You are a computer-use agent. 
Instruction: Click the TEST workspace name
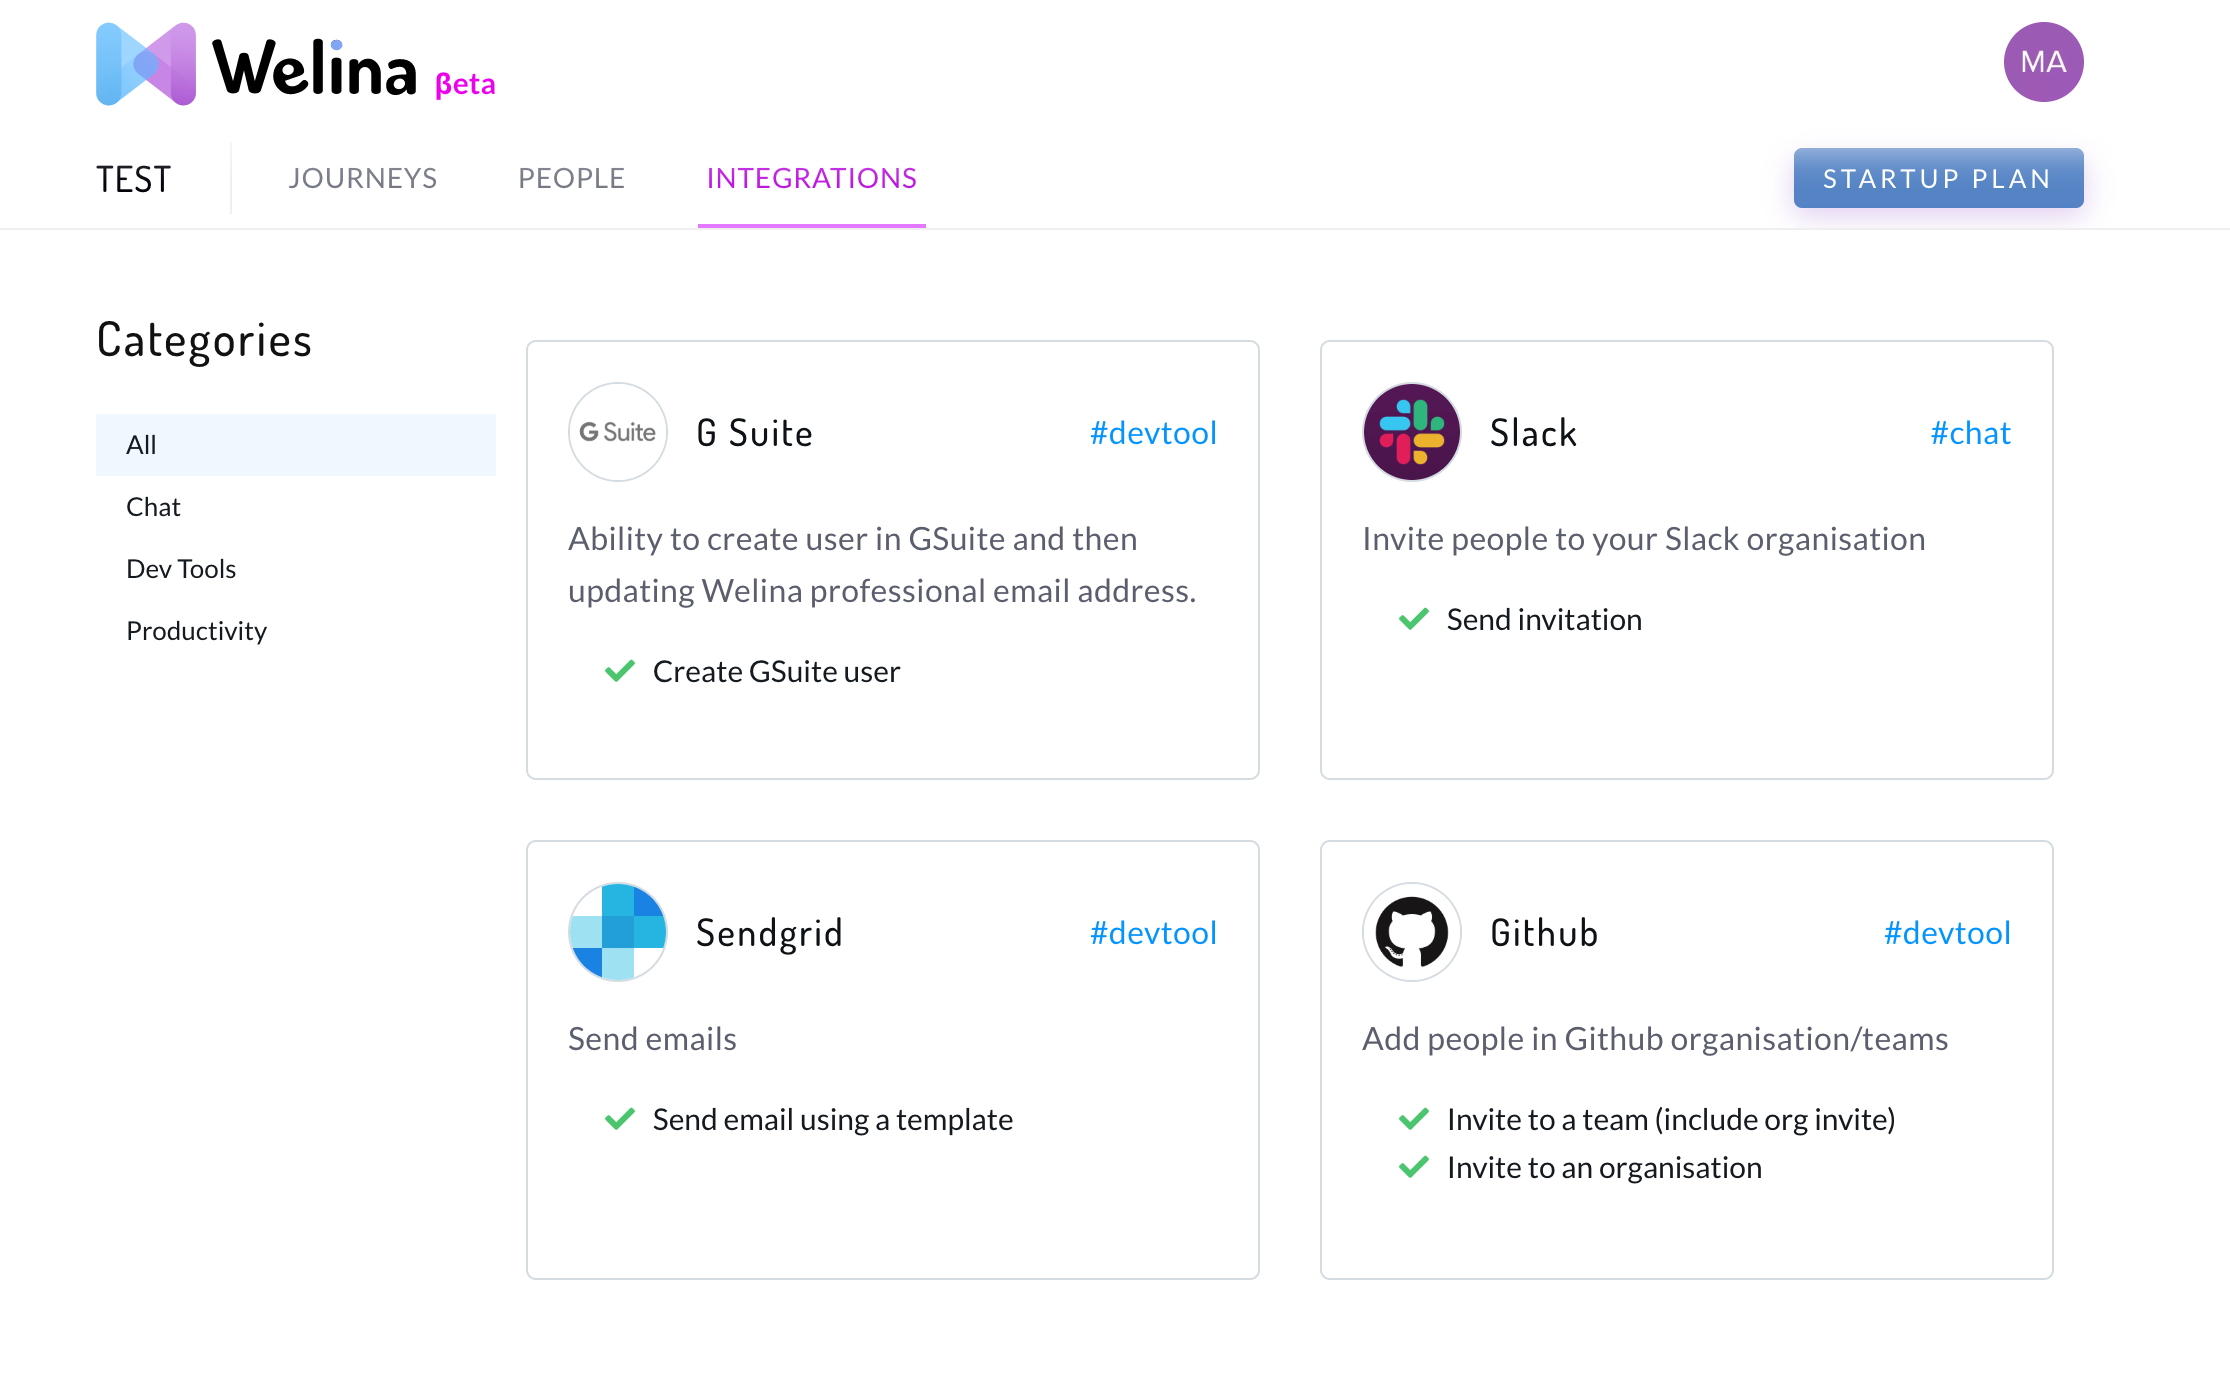tap(133, 179)
